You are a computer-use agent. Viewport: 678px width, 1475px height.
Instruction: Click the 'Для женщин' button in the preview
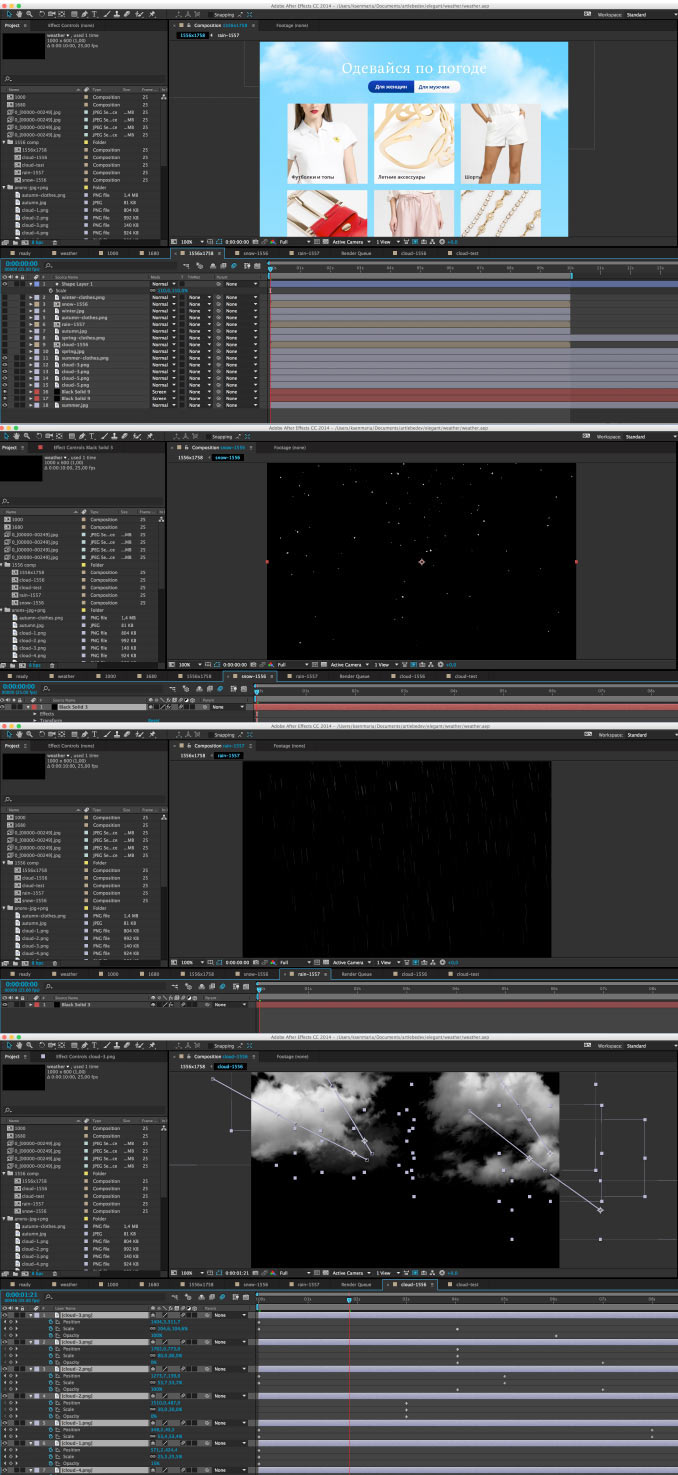point(391,87)
